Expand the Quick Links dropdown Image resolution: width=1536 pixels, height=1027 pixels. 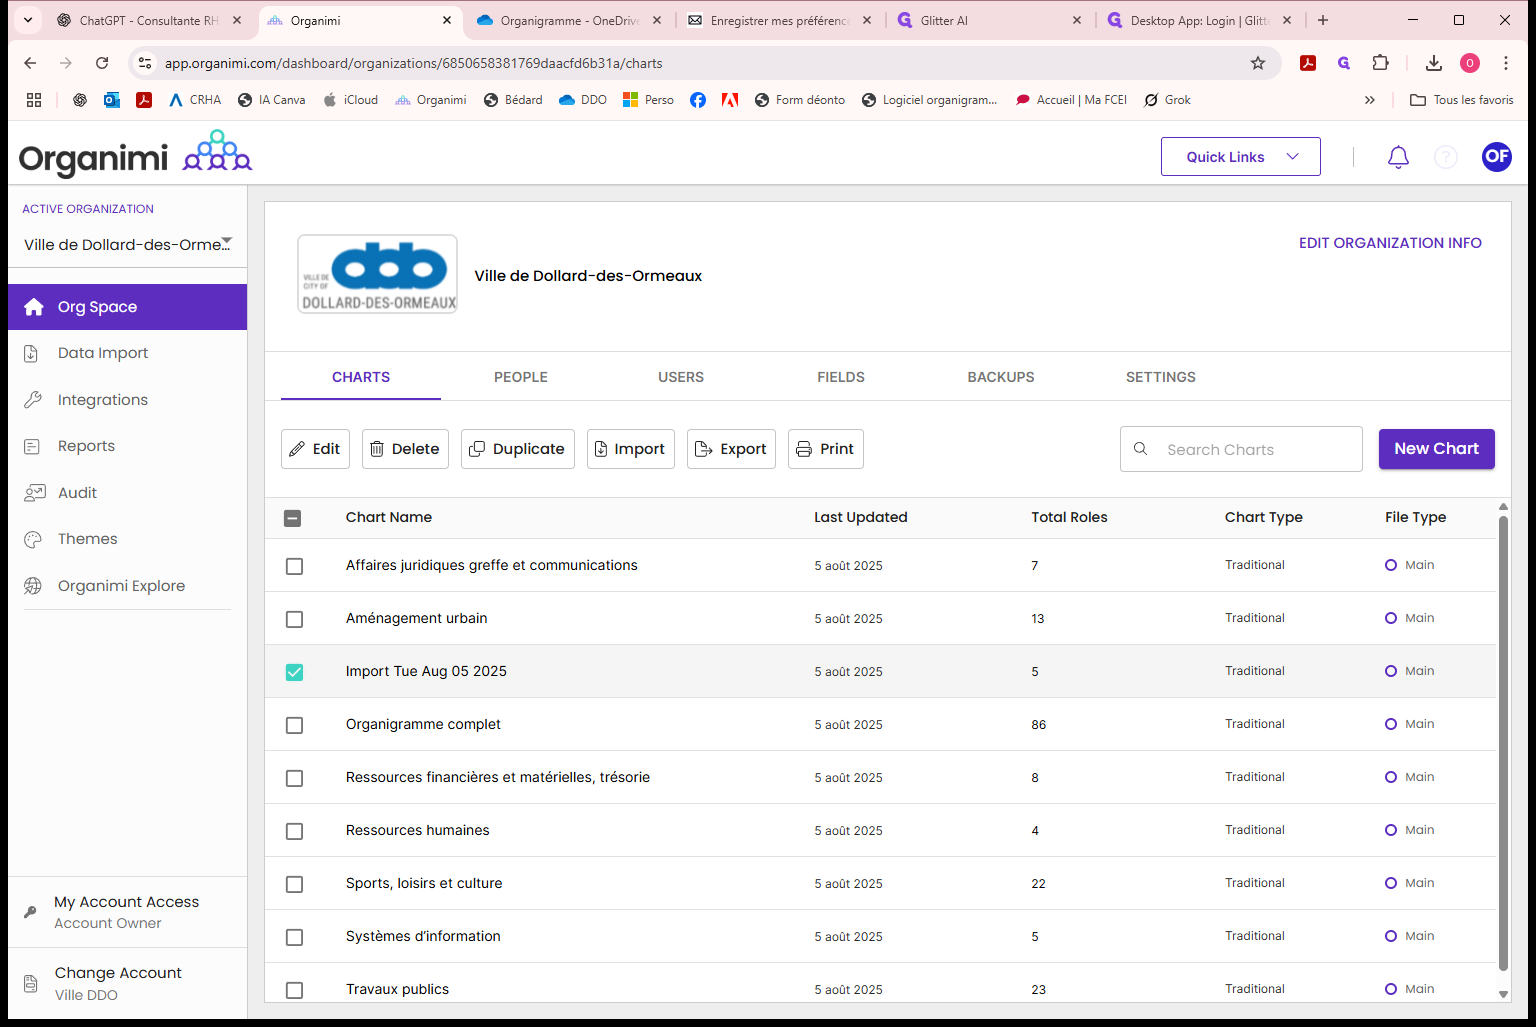pos(1240,157)
